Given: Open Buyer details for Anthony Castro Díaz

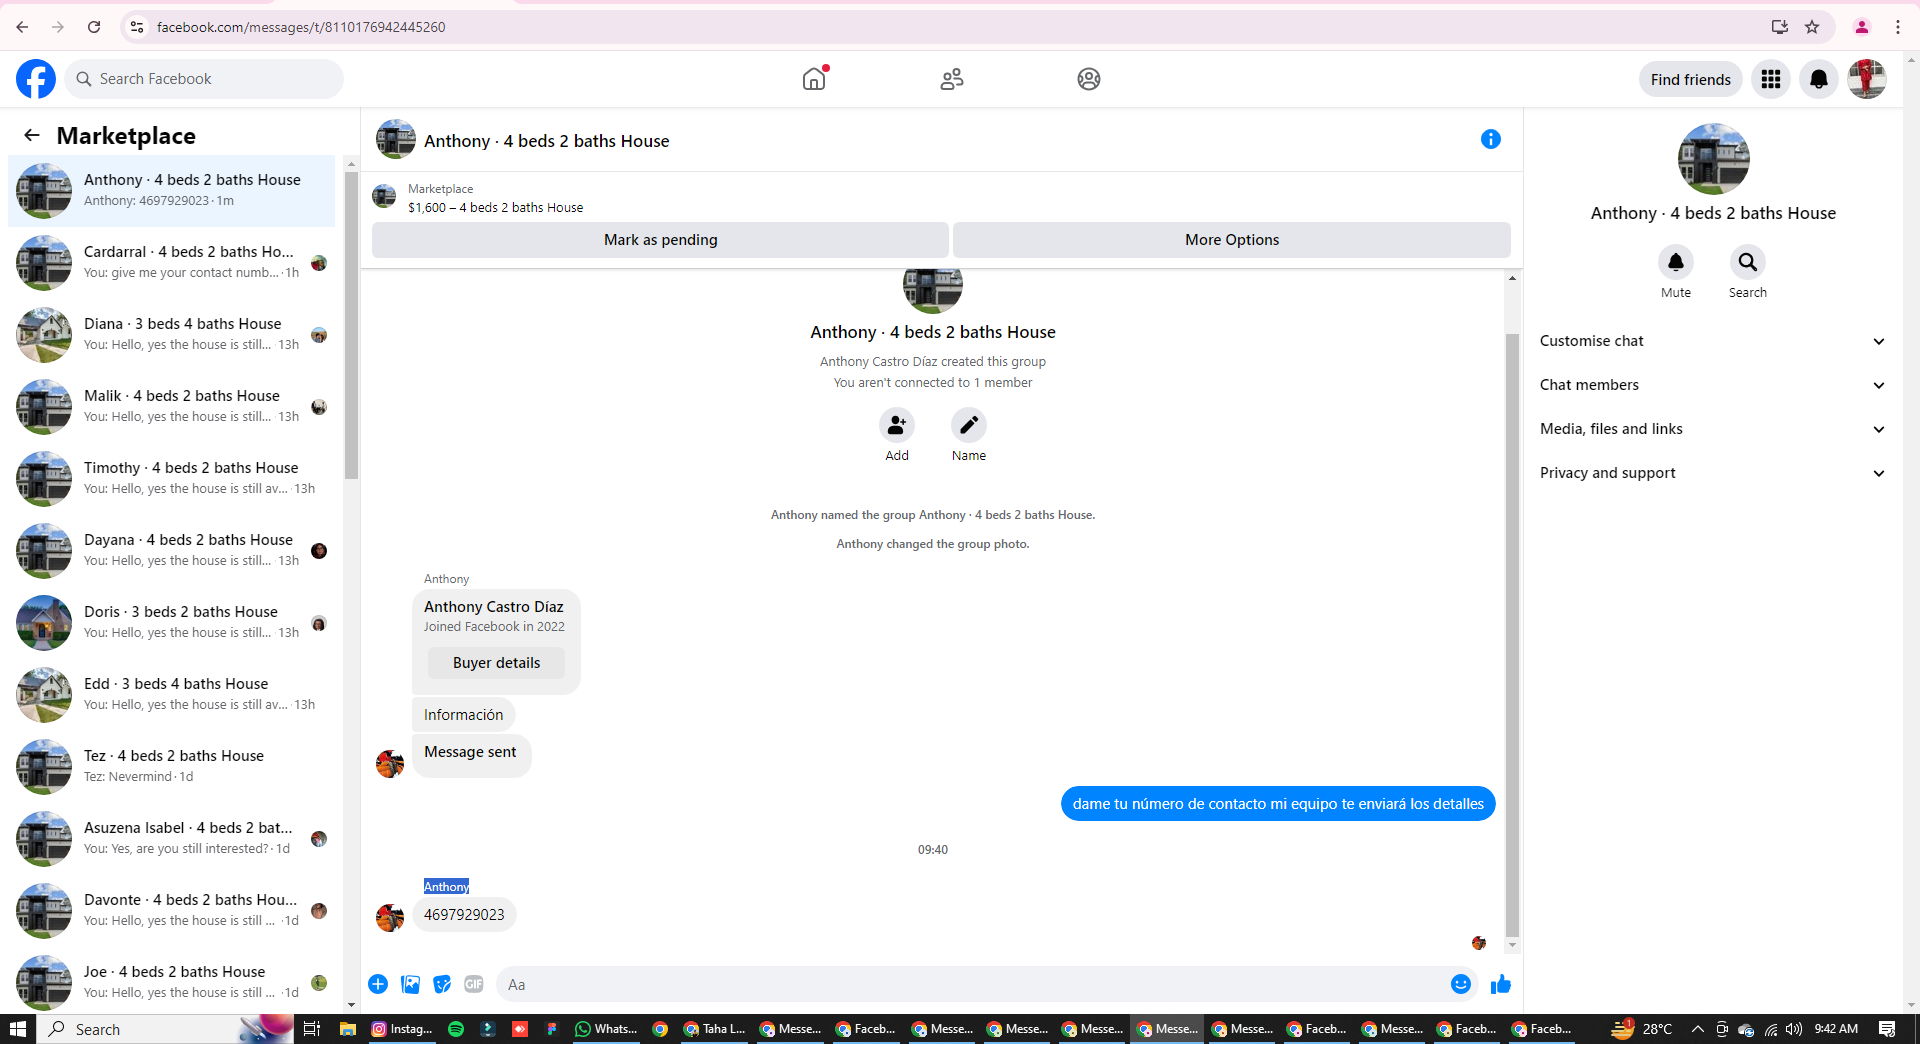Looking at the screenshot, I should click(496, 663).
